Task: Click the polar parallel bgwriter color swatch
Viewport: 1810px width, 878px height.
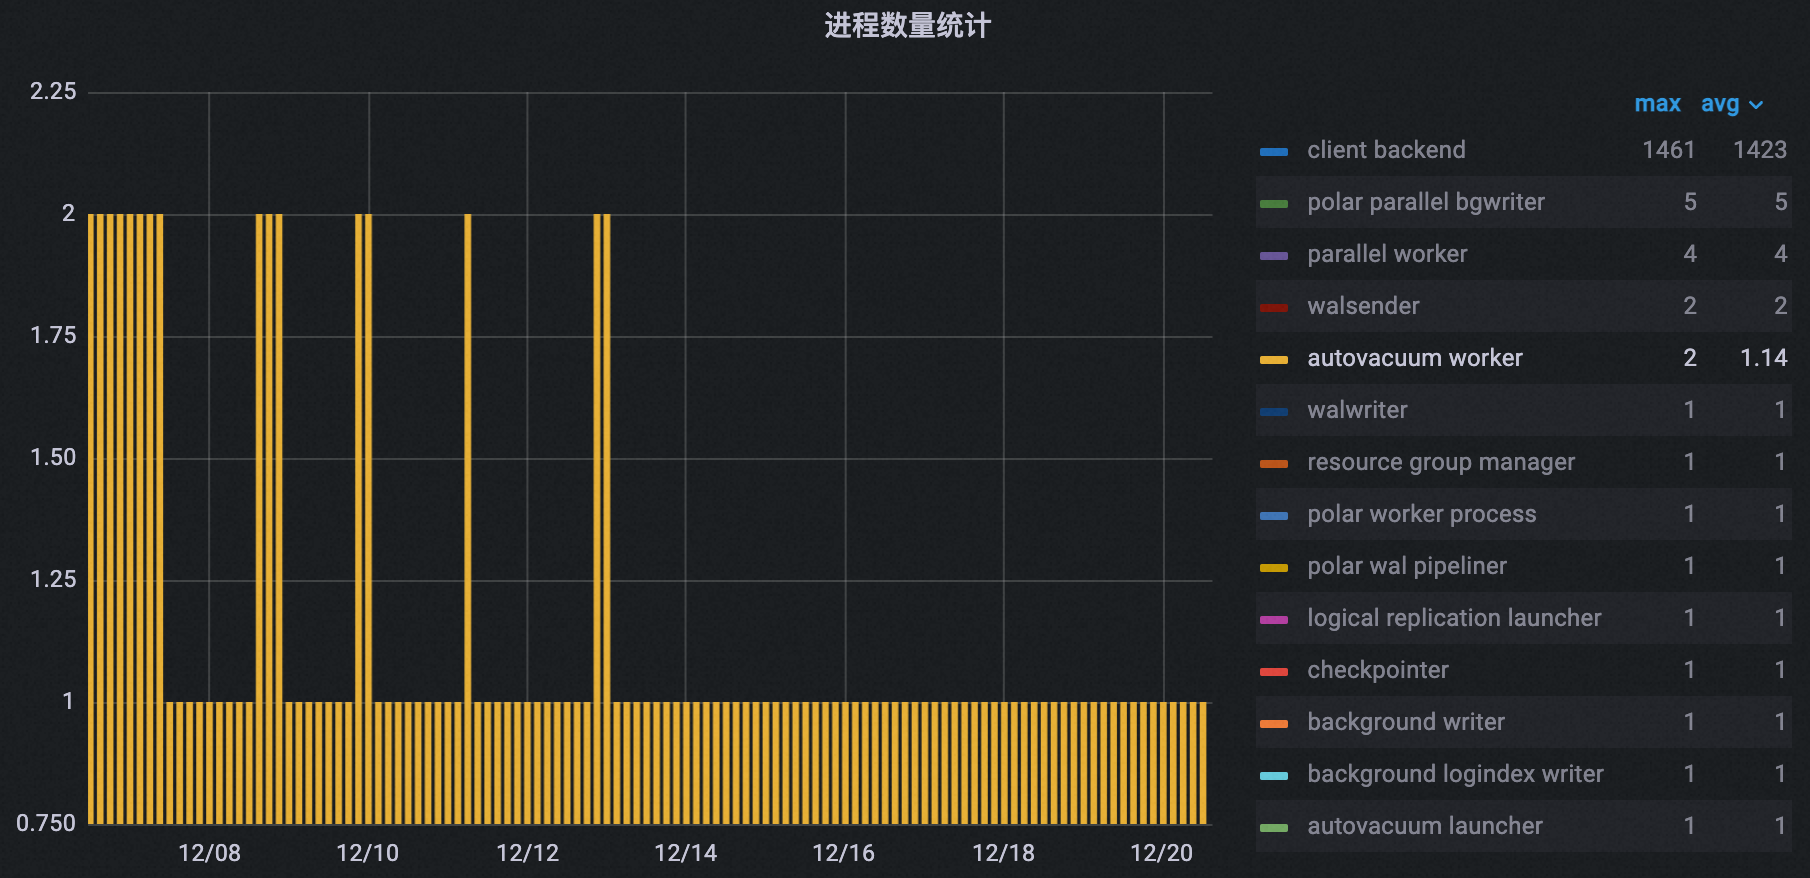Action: coord(1274,204)
